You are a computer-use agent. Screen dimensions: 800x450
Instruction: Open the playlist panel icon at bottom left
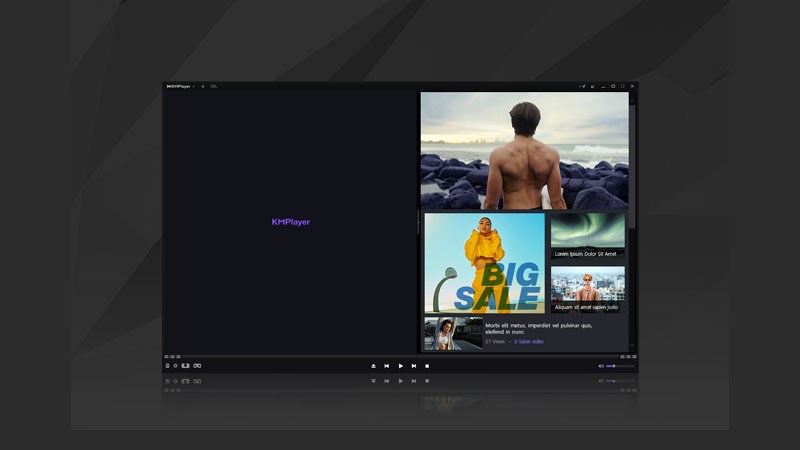(x=167, y=366)
